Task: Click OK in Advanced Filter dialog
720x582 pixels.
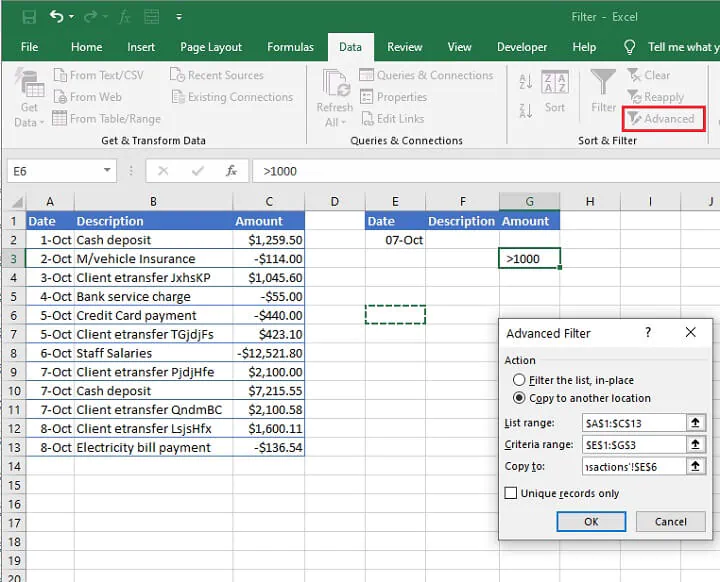Action: (x=591, y=522)
